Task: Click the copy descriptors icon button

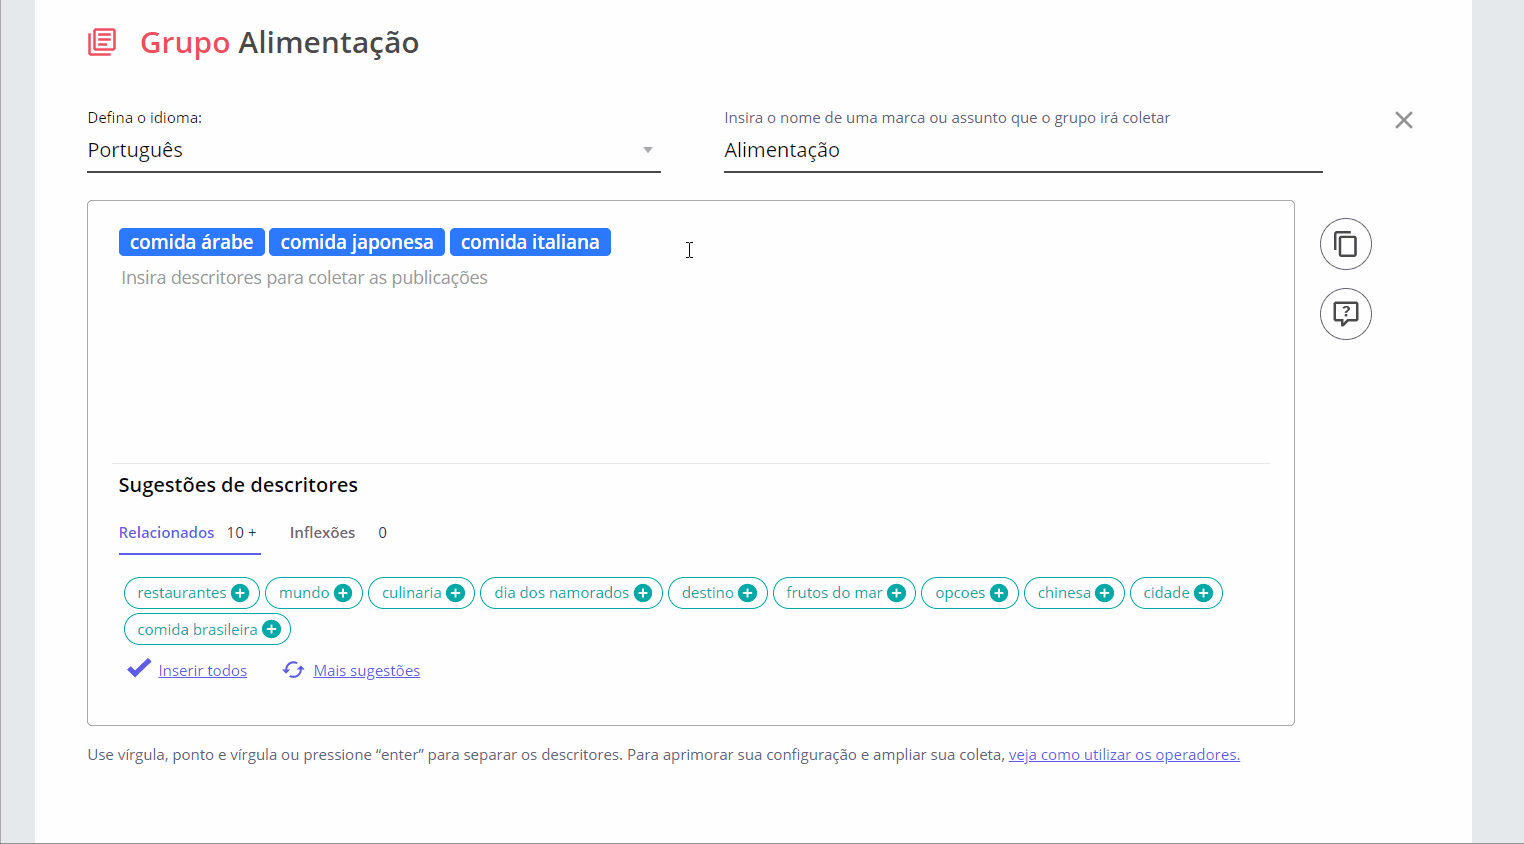Action: [x=1345, y=244]
